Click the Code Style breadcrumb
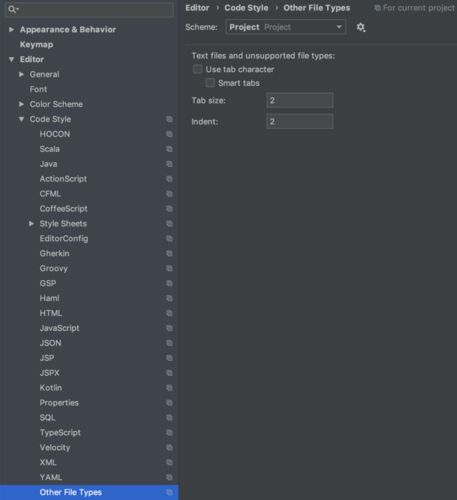Viewport: 457px width, 500px height. coord(246,8)
